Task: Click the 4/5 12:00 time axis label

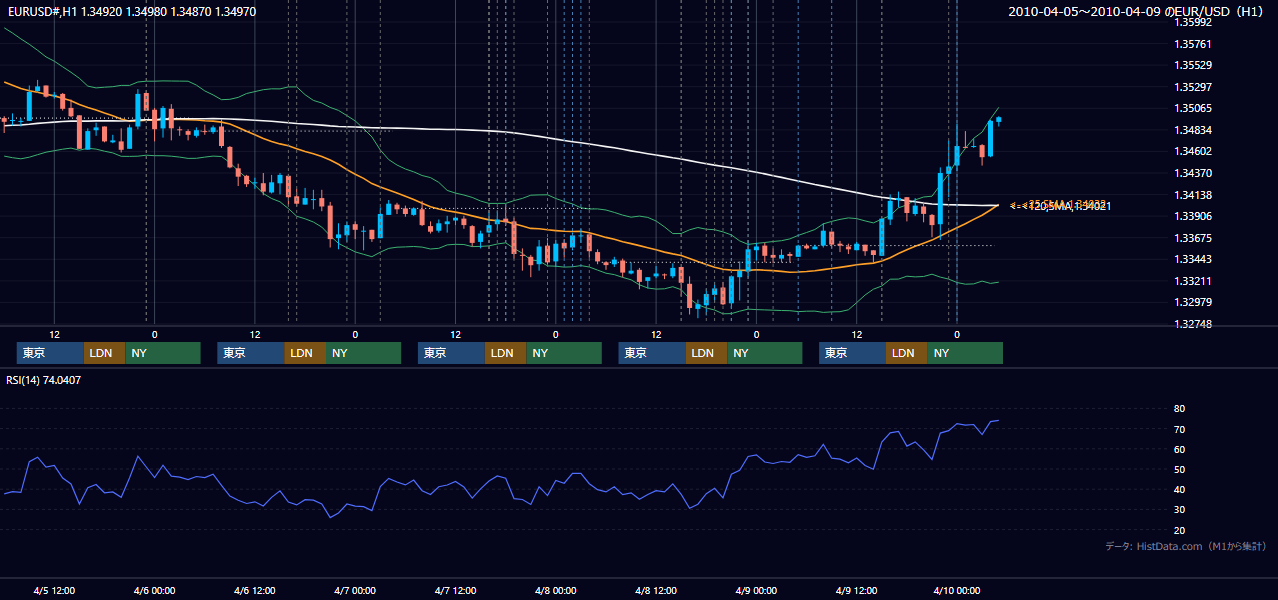Action: (54, 590)
